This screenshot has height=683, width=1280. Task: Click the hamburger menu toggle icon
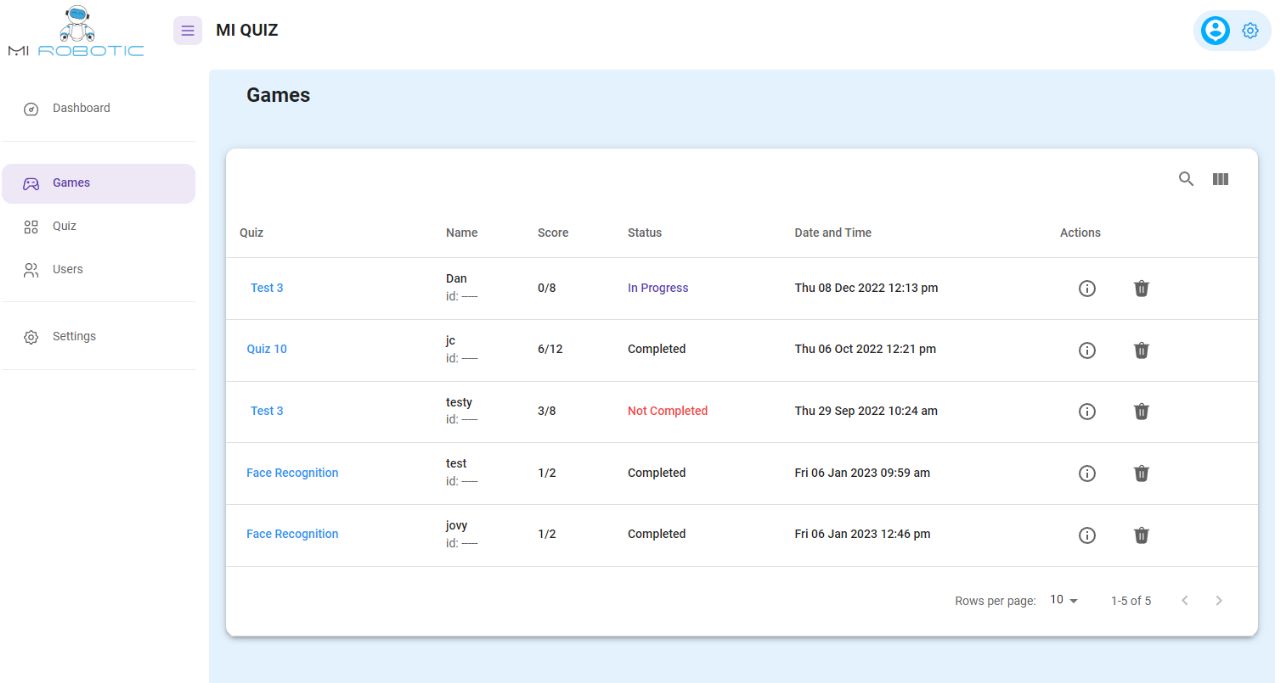tap(187, 30)
